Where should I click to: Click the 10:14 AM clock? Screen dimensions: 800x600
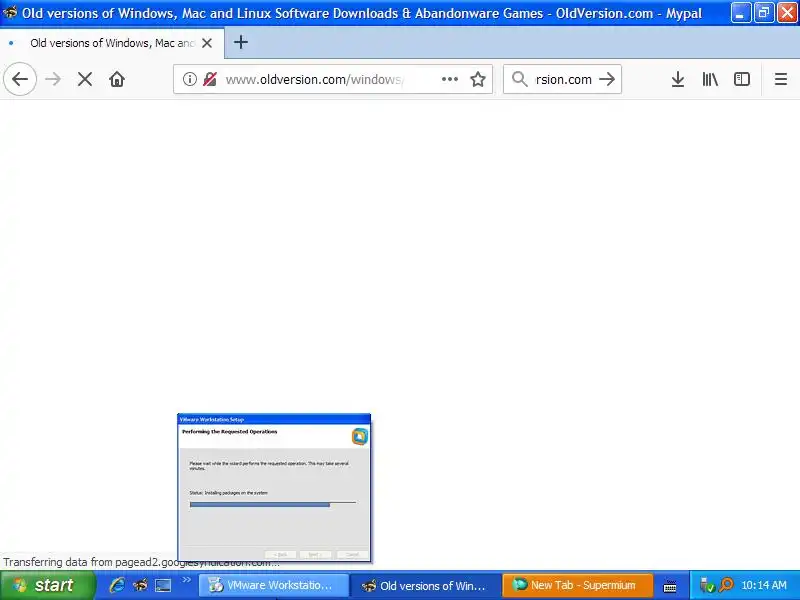[764, 585]
